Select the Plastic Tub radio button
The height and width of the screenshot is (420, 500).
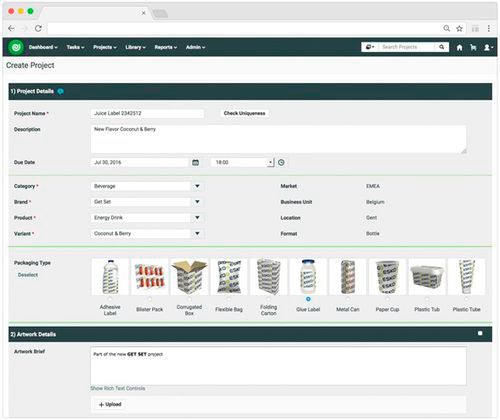click(427, 299)
